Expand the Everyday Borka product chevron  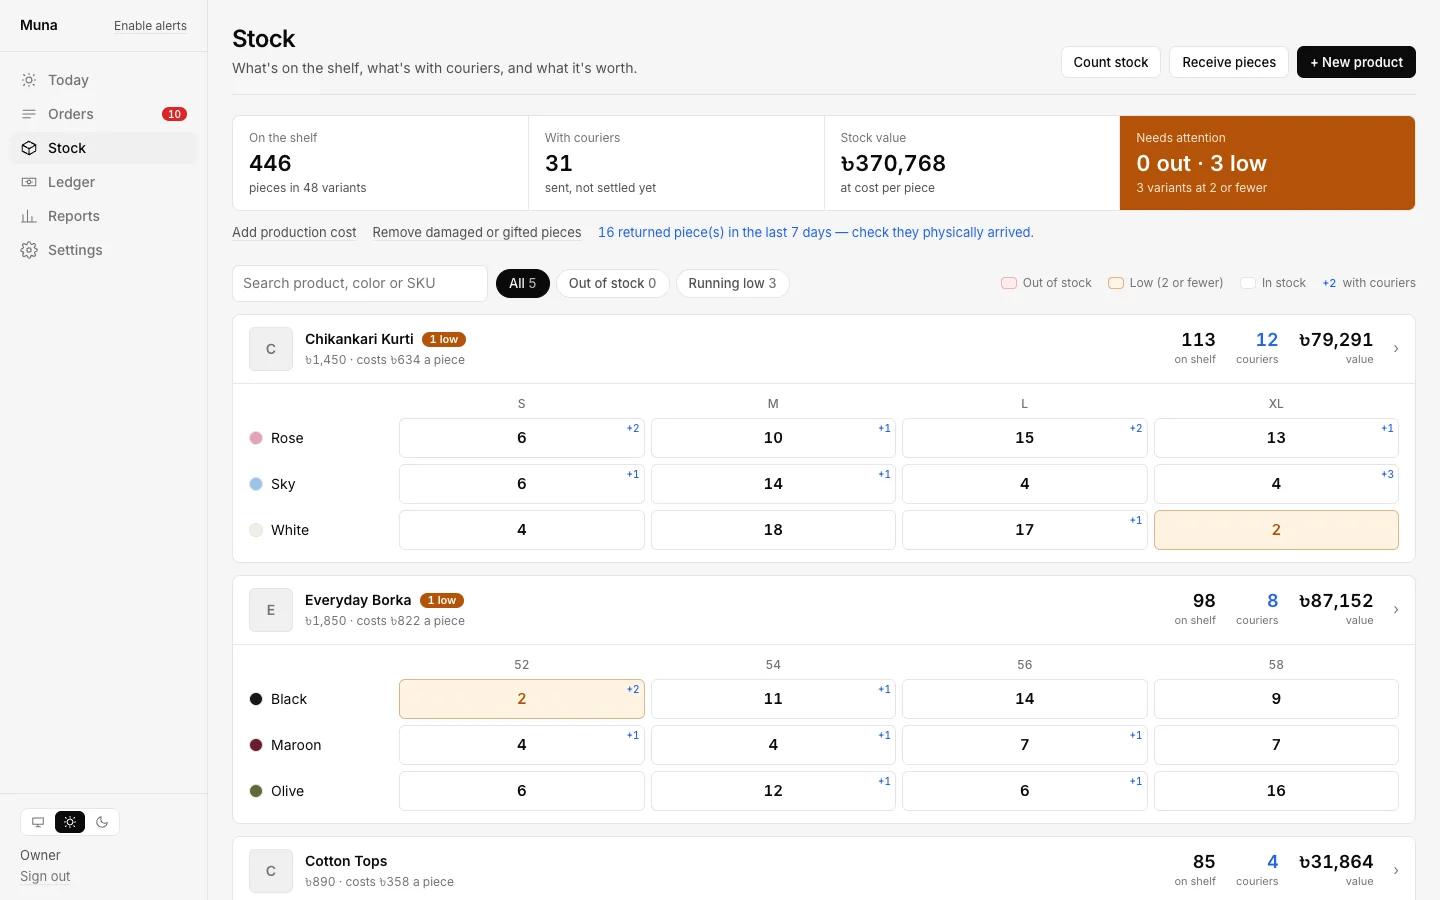tap(1396, 610)
